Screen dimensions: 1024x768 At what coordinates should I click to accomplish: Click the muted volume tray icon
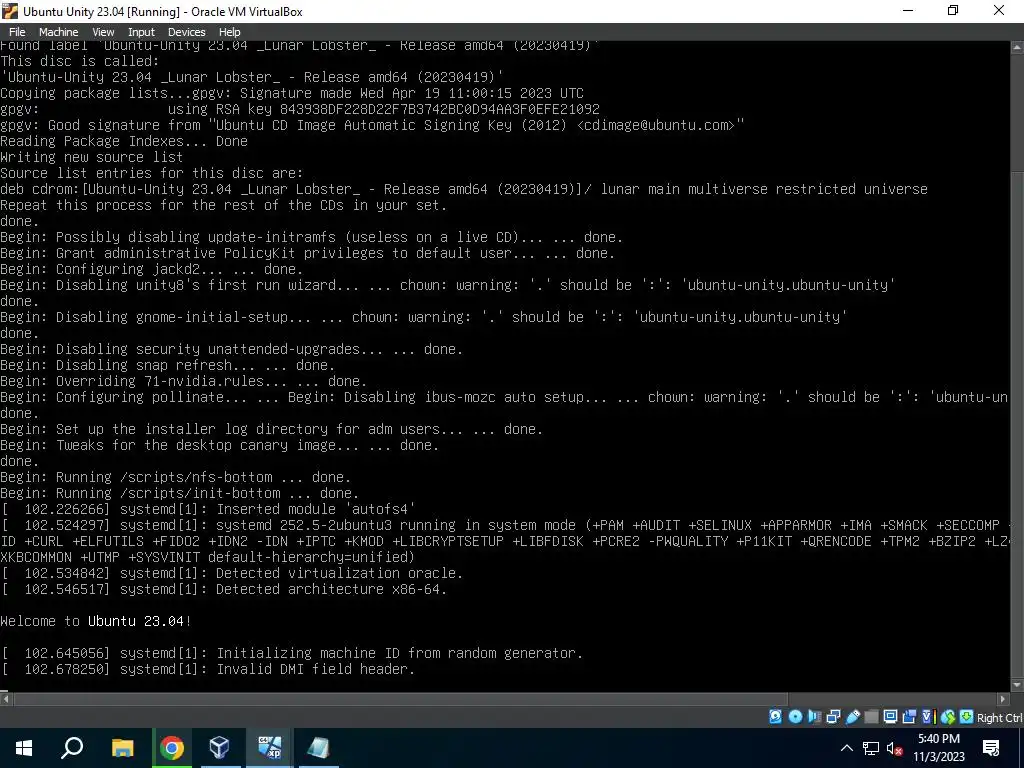click(895, 749)
